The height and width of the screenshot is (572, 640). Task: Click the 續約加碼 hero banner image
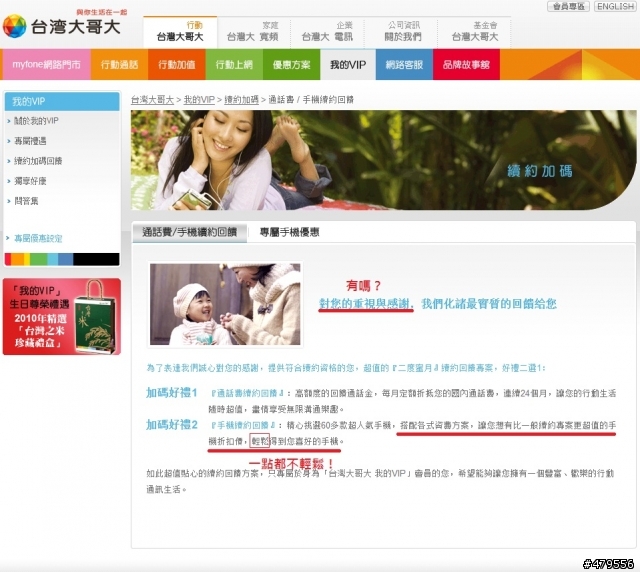pos(383,160)
